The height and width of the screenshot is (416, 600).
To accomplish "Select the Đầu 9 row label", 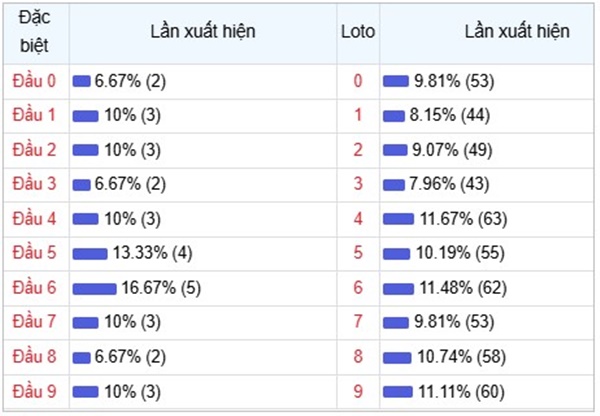I will click(x=35, y=391).
